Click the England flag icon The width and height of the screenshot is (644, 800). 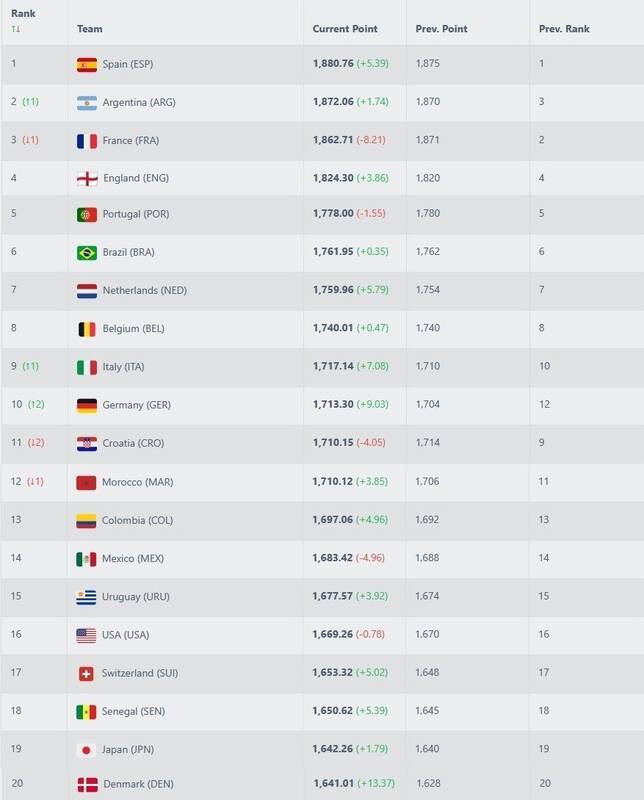coord(86,178)
